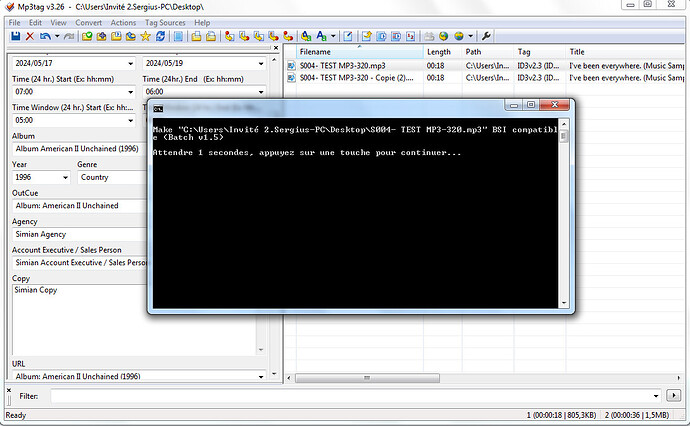The image size is (690, 426).
Task: Click the Auto-numbering wizard '1 2' icon
Action: click(x=411, y=36)
